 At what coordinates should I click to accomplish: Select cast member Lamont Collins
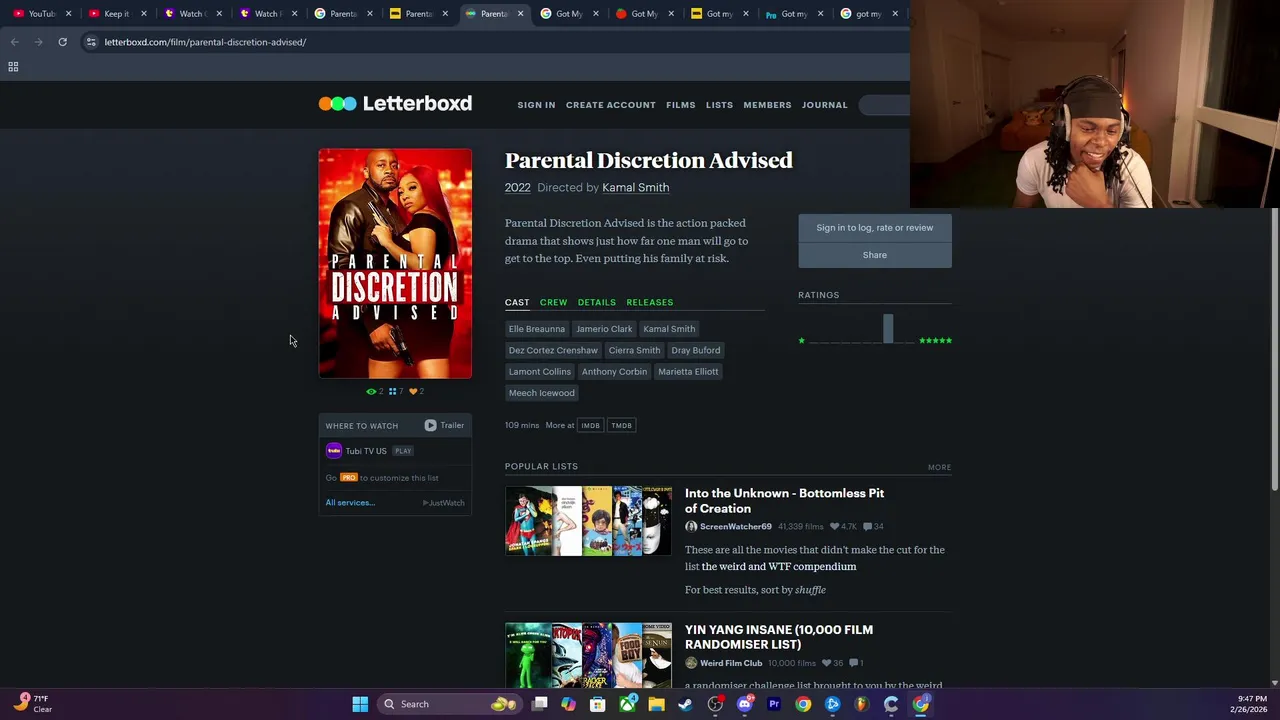540,372
